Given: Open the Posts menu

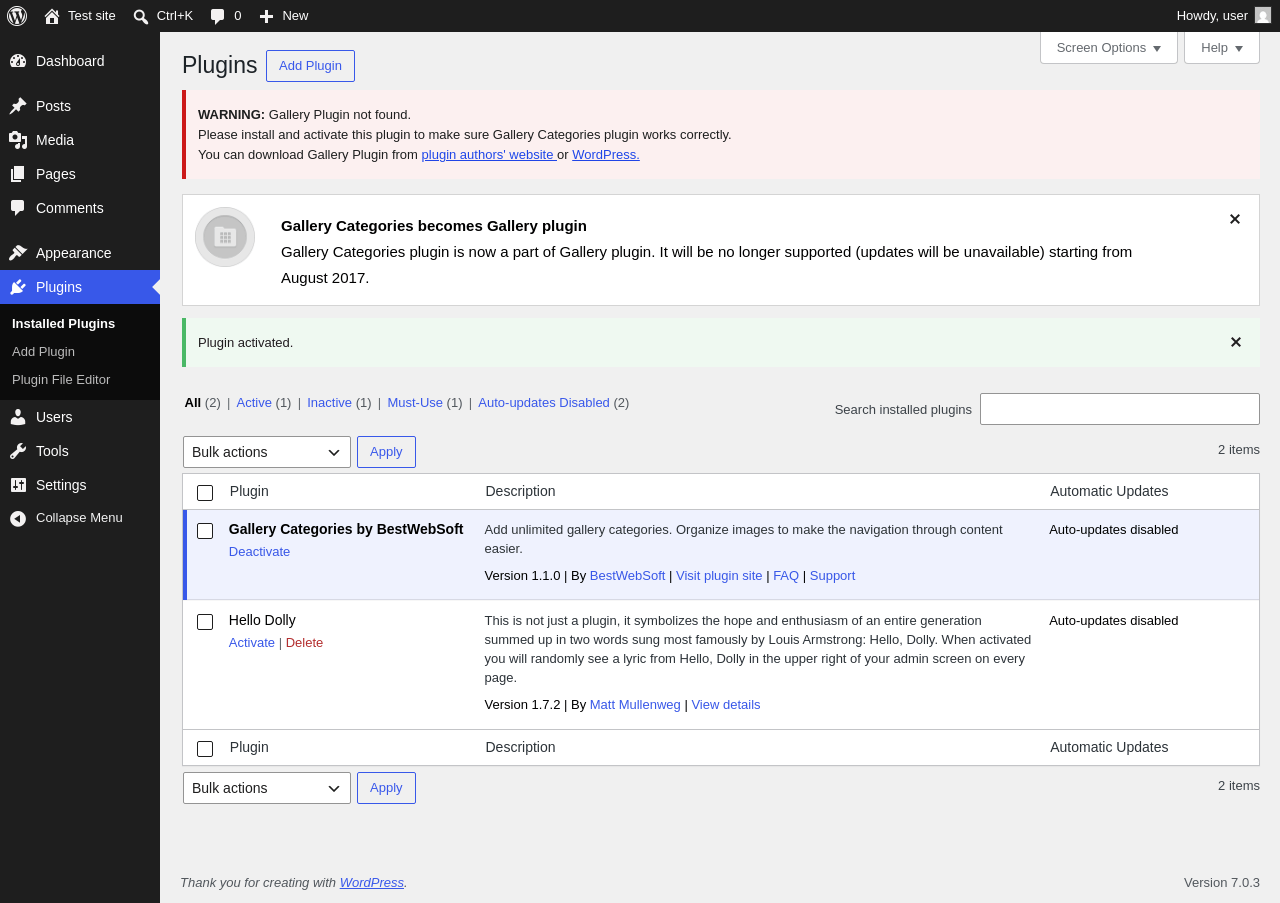Looking at the screenshot, I should (80, 106).
